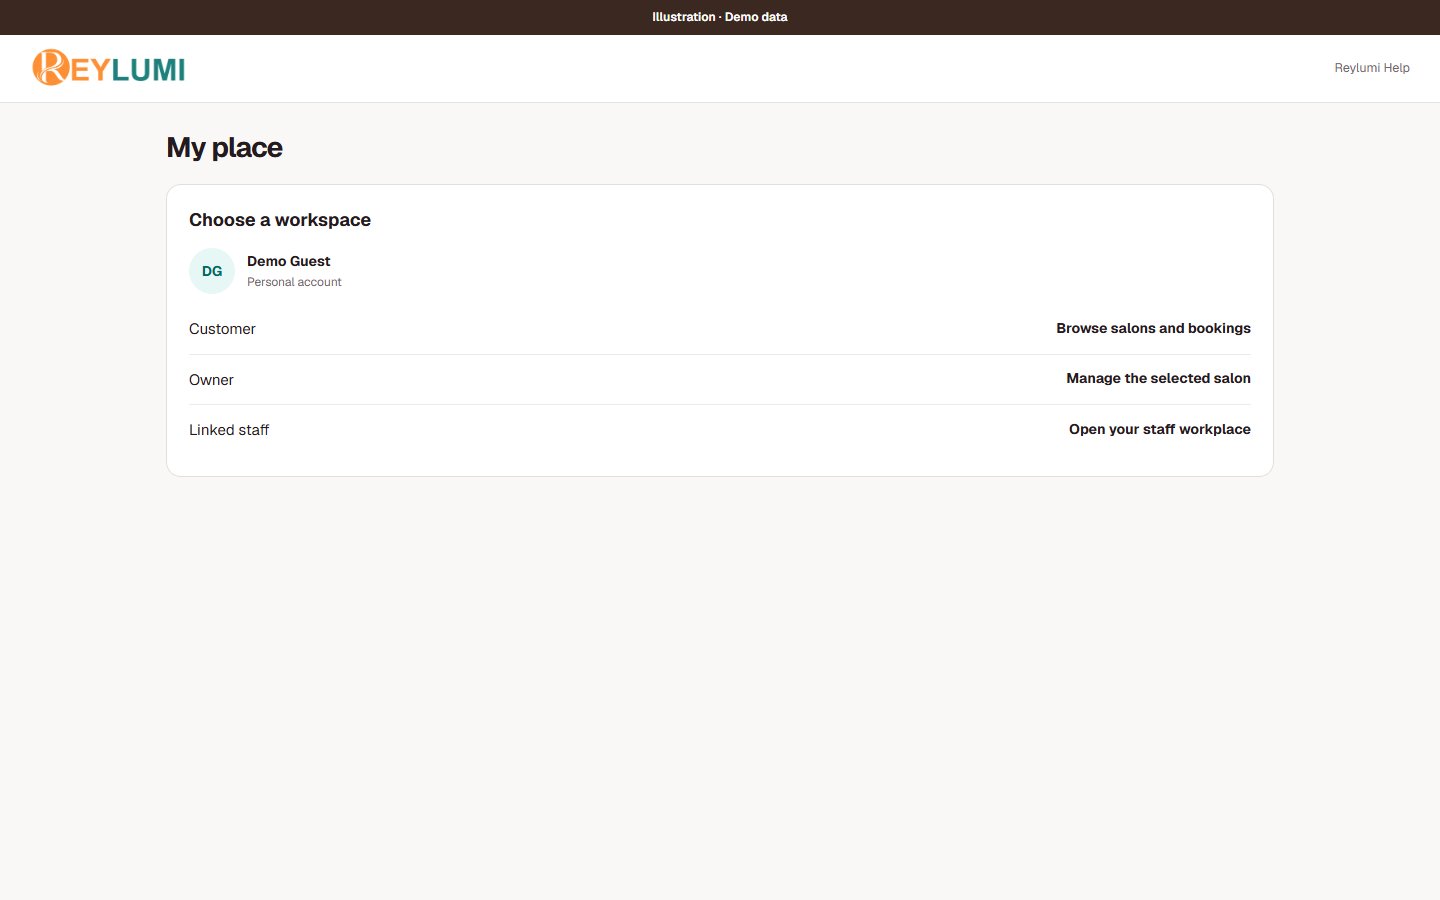The image size is (1440, 900).
Task: Open your staff workplace link
Action: click(x=1160, y=429)
